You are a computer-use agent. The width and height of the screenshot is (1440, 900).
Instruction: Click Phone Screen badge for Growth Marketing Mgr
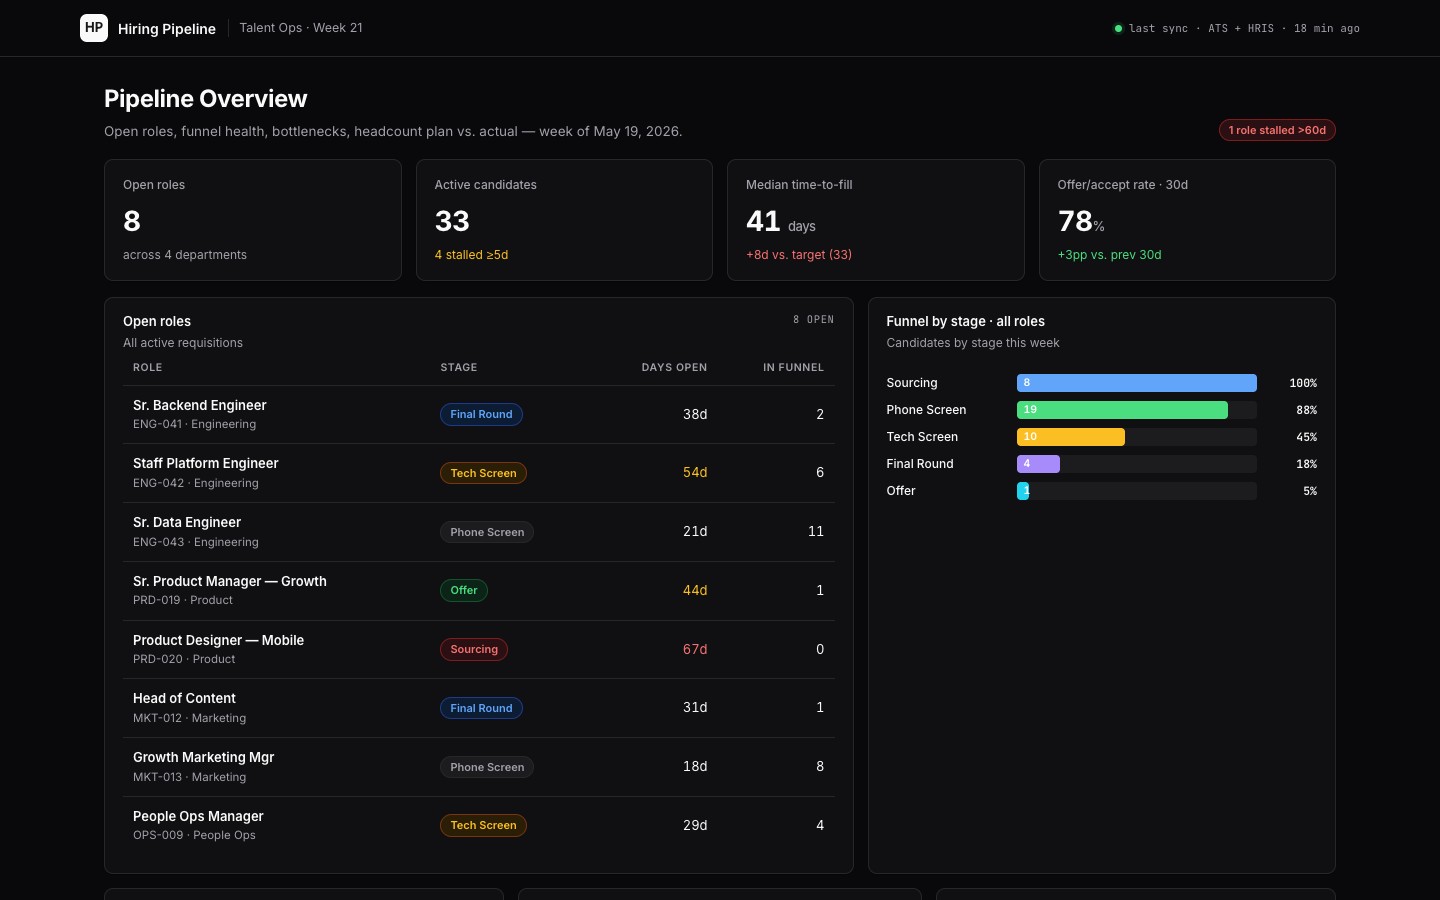pyautogui.click(x=487, y=767)
